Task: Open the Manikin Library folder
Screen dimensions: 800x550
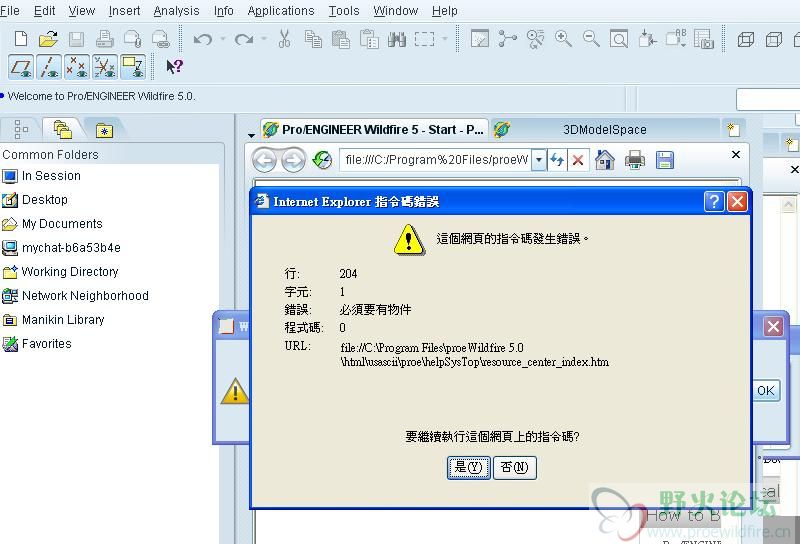Action: [x=54, y=320]
